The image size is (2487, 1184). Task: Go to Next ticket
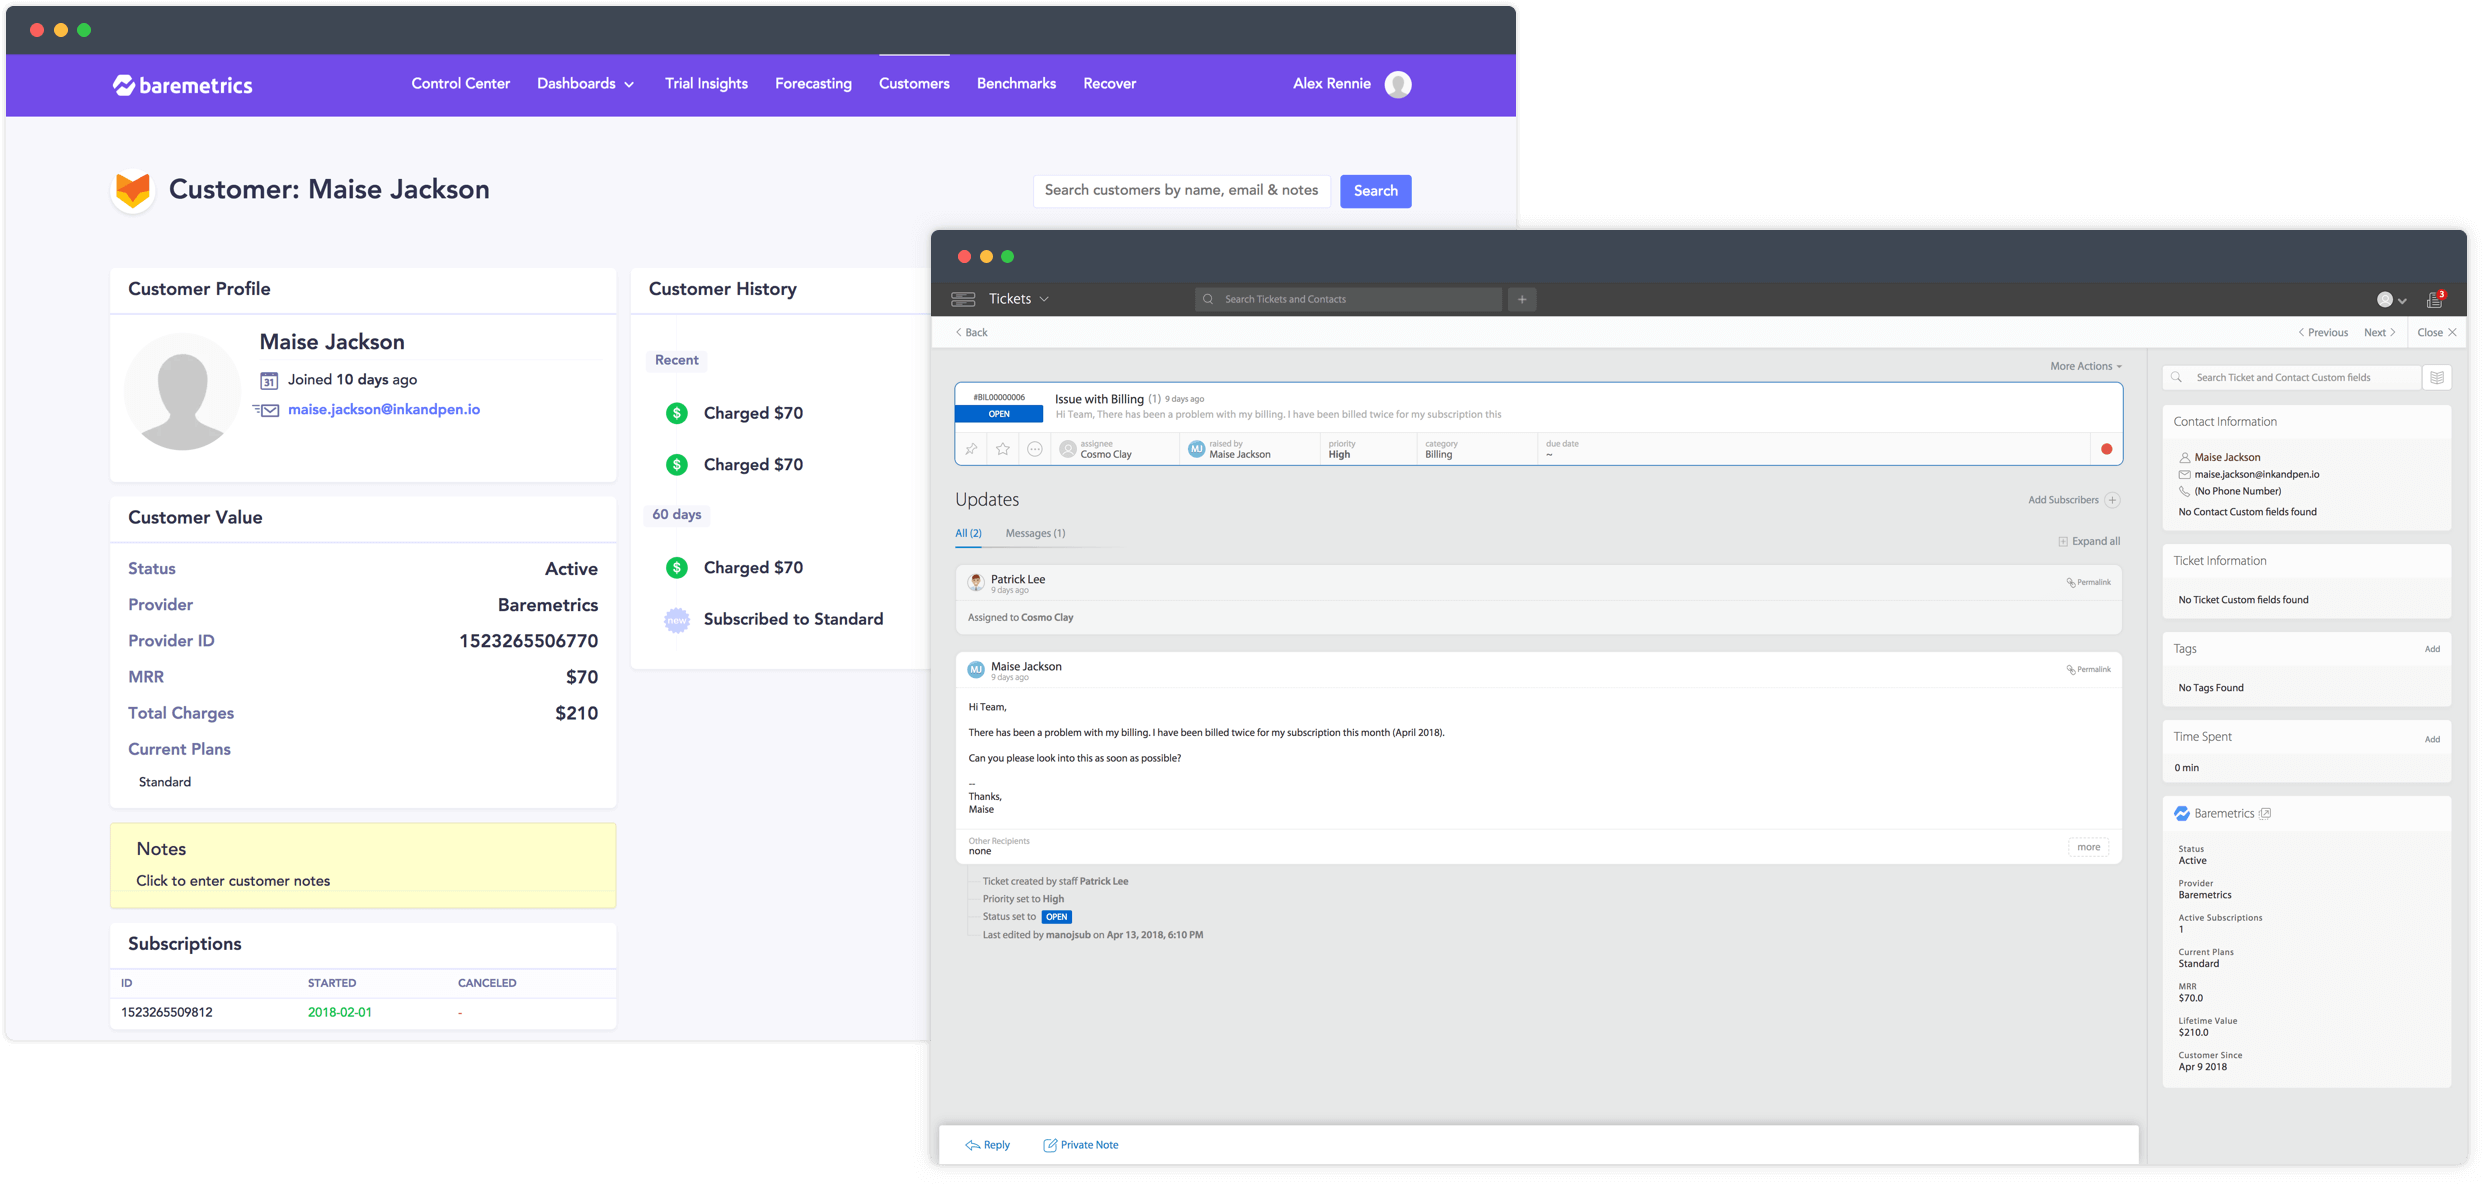(2379, 332)
